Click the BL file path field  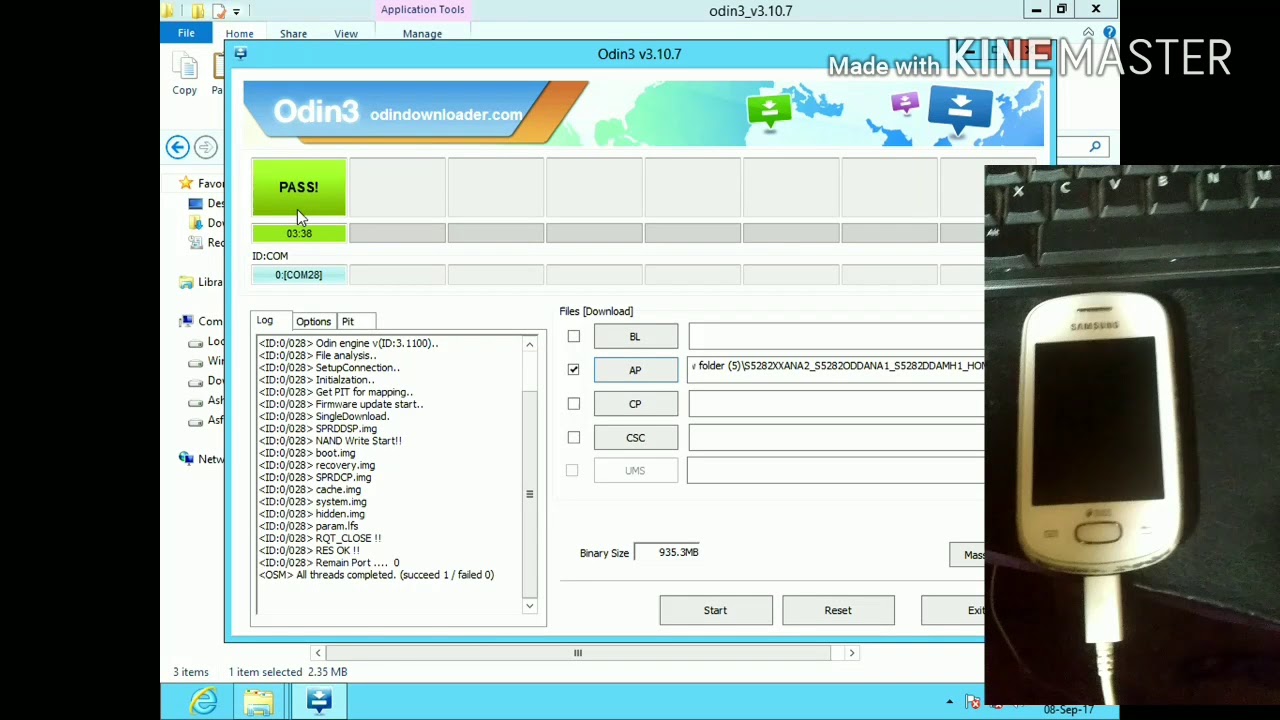(836, 337)
